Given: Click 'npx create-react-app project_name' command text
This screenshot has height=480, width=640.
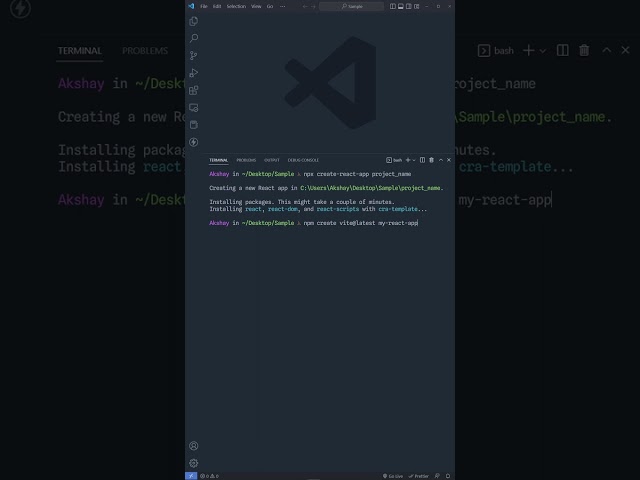Looking at the screenshot, I should [x=357, y=174].
